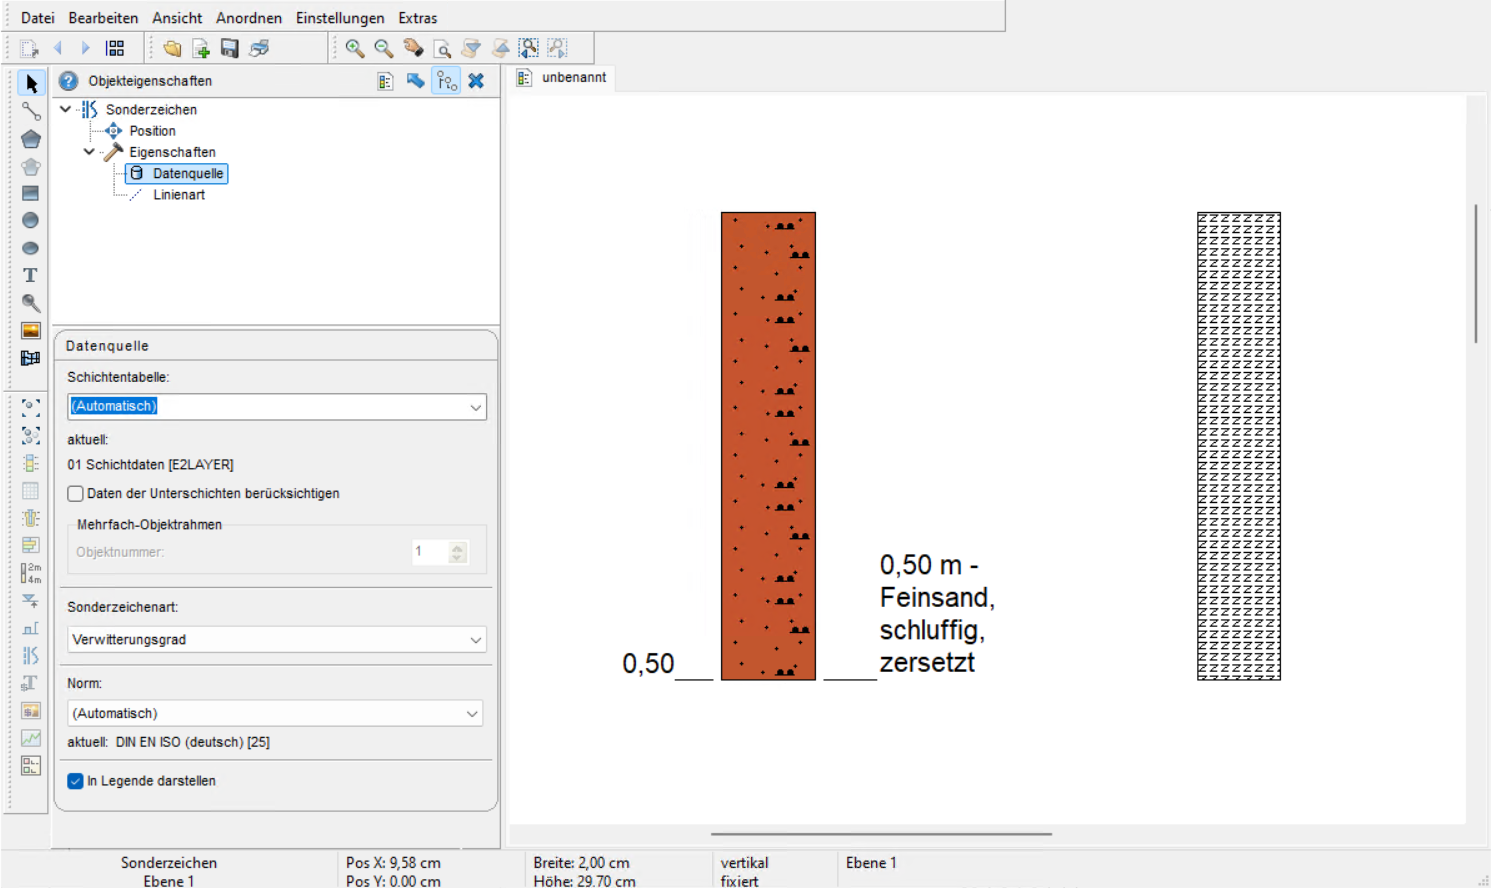Click the grid overview toolbar icon
Screen dimensions: 1491x888
click(116, 48)
